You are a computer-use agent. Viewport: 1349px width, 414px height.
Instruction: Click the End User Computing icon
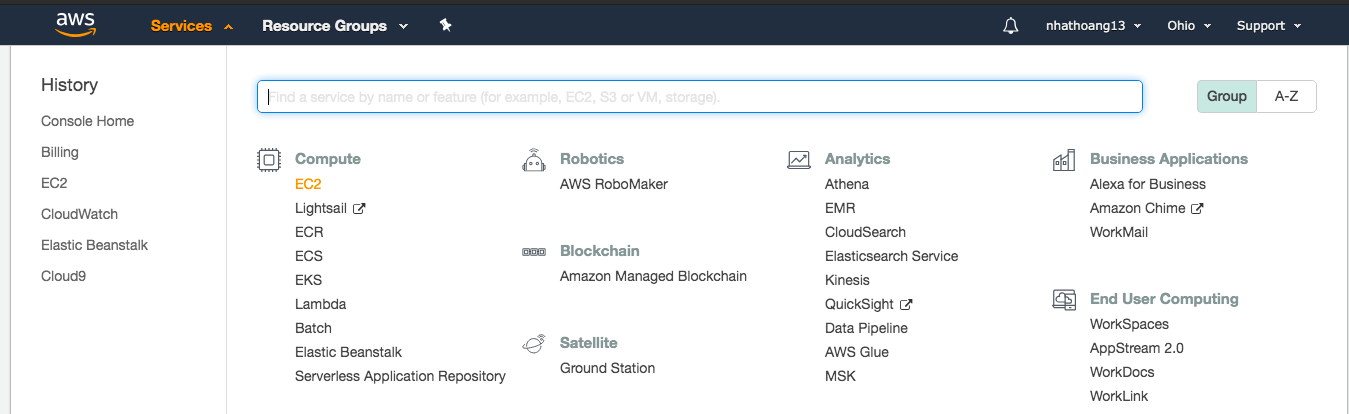1064,299
